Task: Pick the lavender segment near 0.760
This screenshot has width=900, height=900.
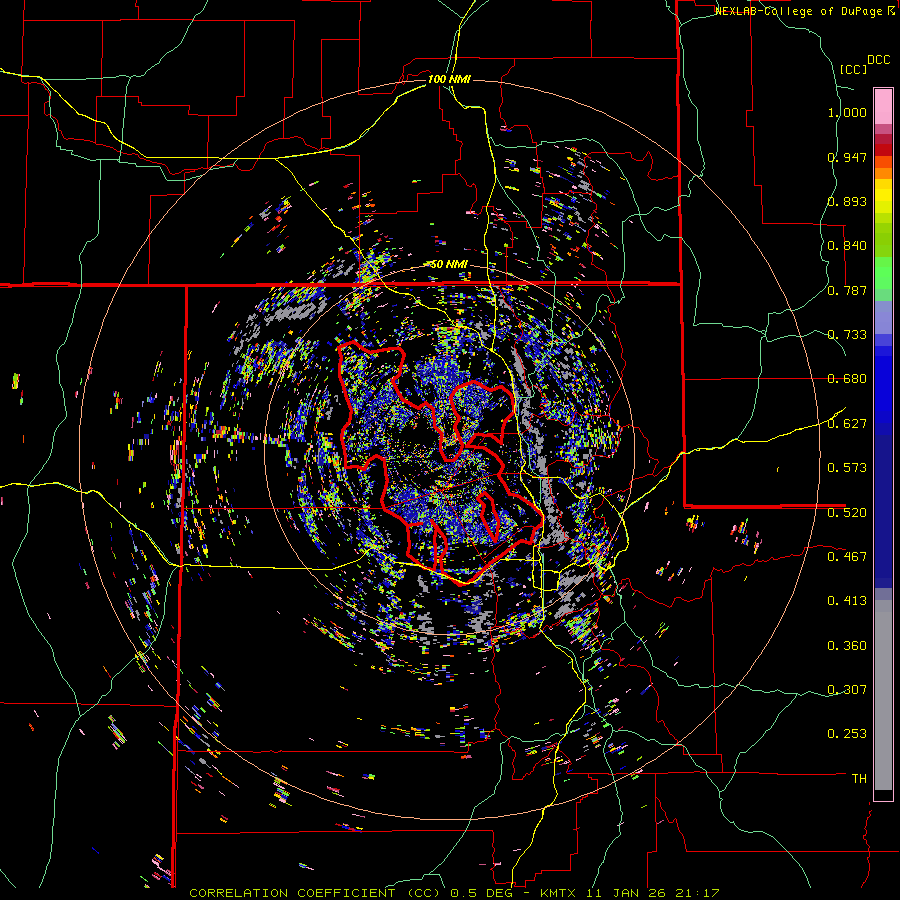Action: coord(883,317)
